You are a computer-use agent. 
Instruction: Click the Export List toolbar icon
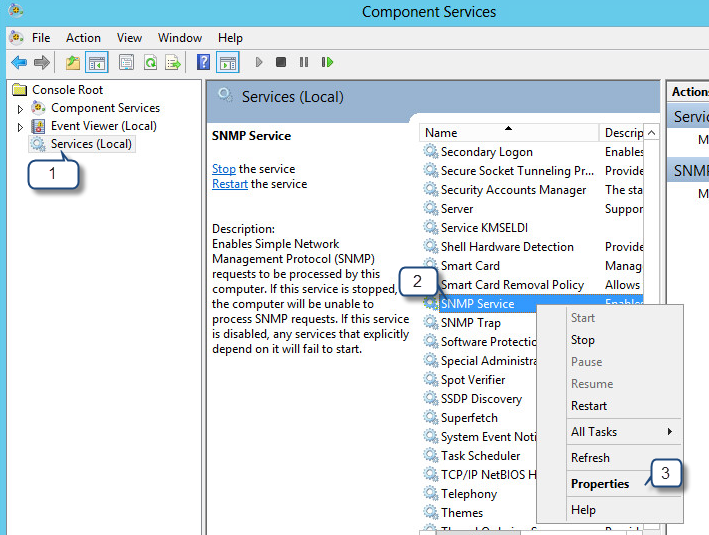(x=173, y=62)
